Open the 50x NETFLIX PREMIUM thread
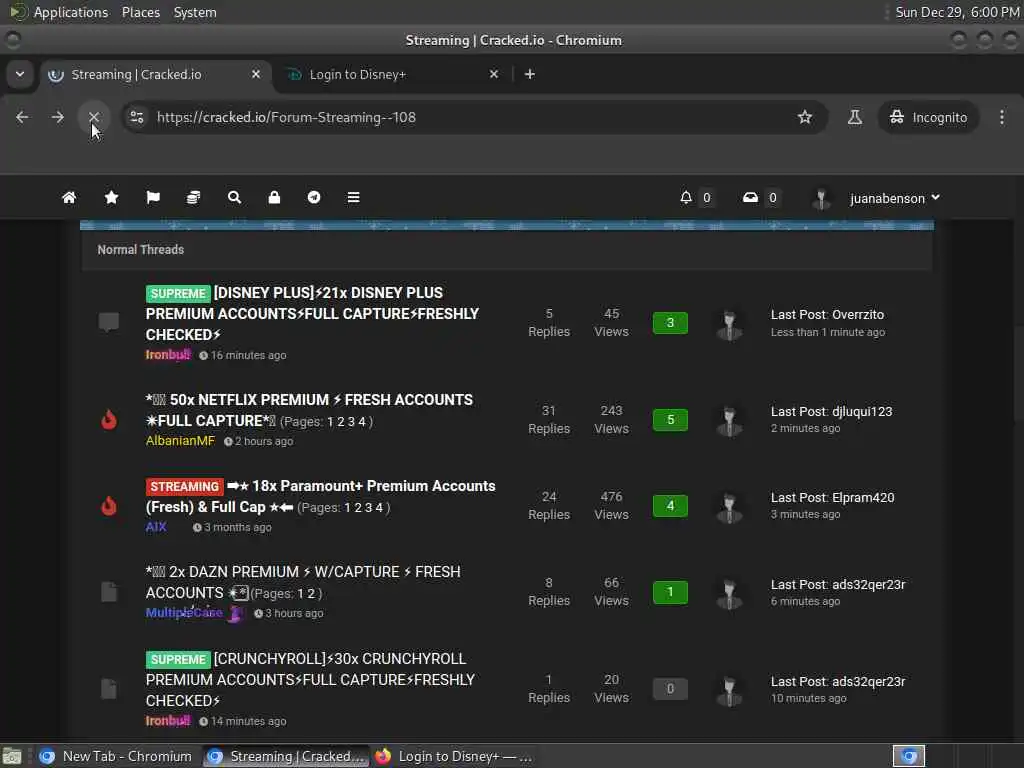Image resolution: width=1024 pixels, height=768 pixels. point(309,410)
